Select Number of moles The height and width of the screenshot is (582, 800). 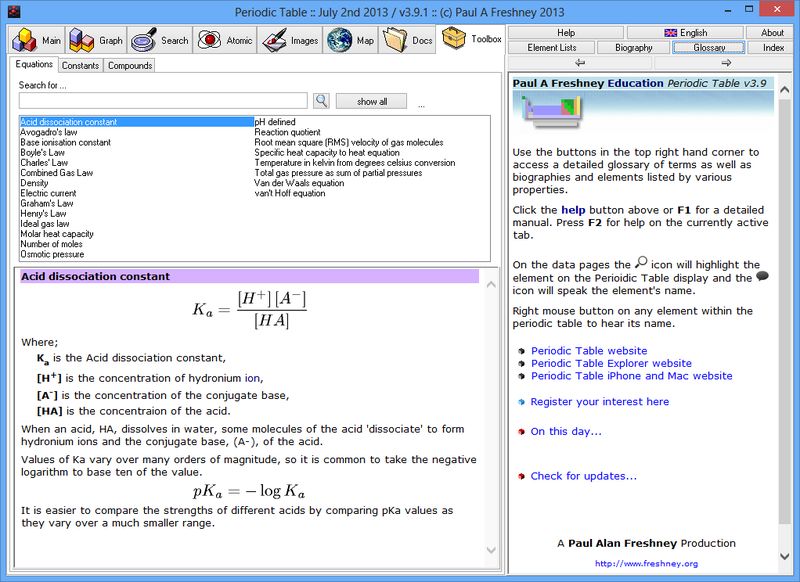pyautogui.click(x=51, y=244)
